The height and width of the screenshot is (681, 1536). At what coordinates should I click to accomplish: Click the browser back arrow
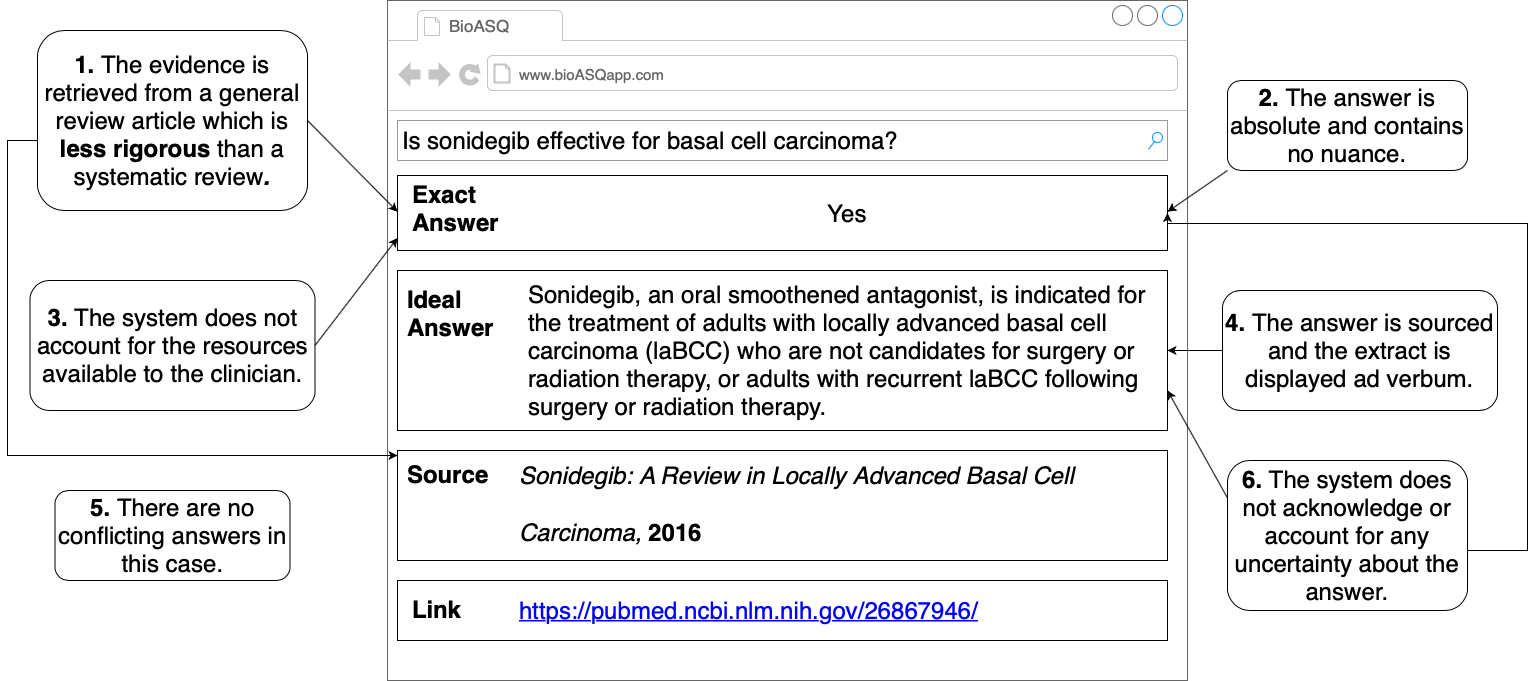tap(409, 75)
